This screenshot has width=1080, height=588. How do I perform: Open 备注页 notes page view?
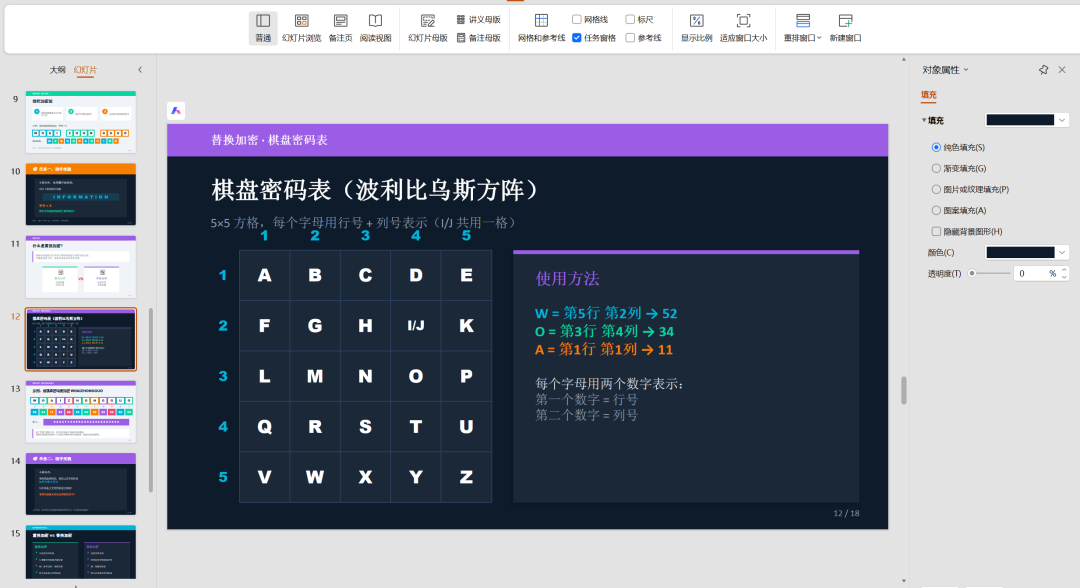pos(340,28)
